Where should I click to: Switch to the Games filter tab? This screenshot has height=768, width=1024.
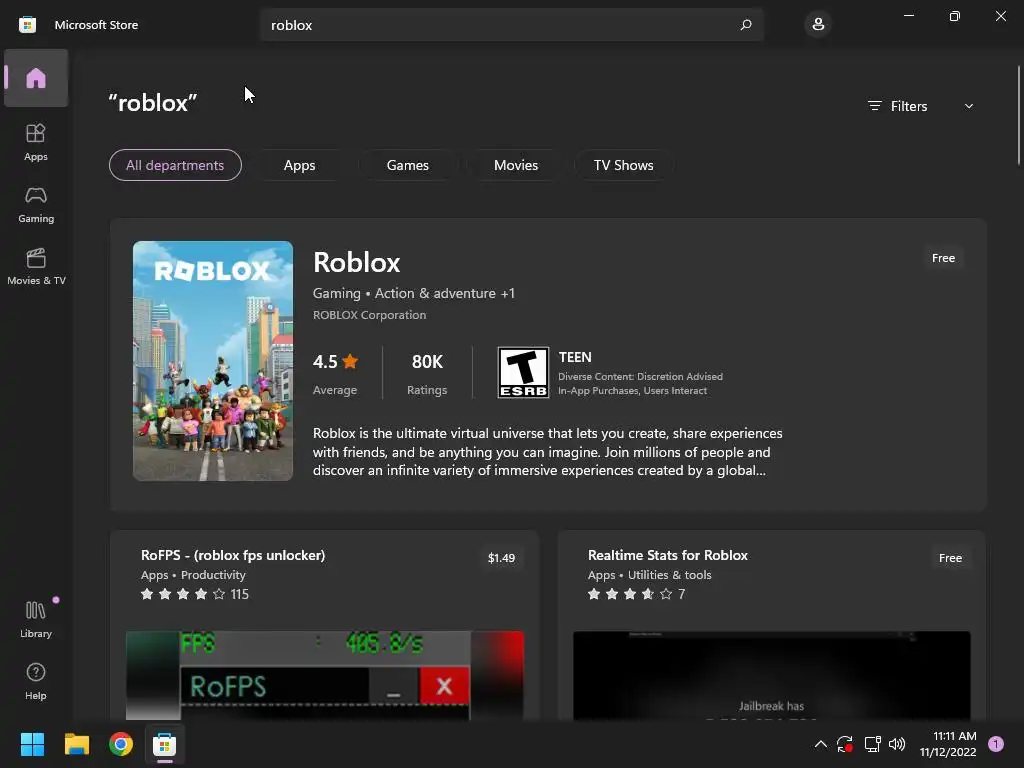(x=408, y=165)
